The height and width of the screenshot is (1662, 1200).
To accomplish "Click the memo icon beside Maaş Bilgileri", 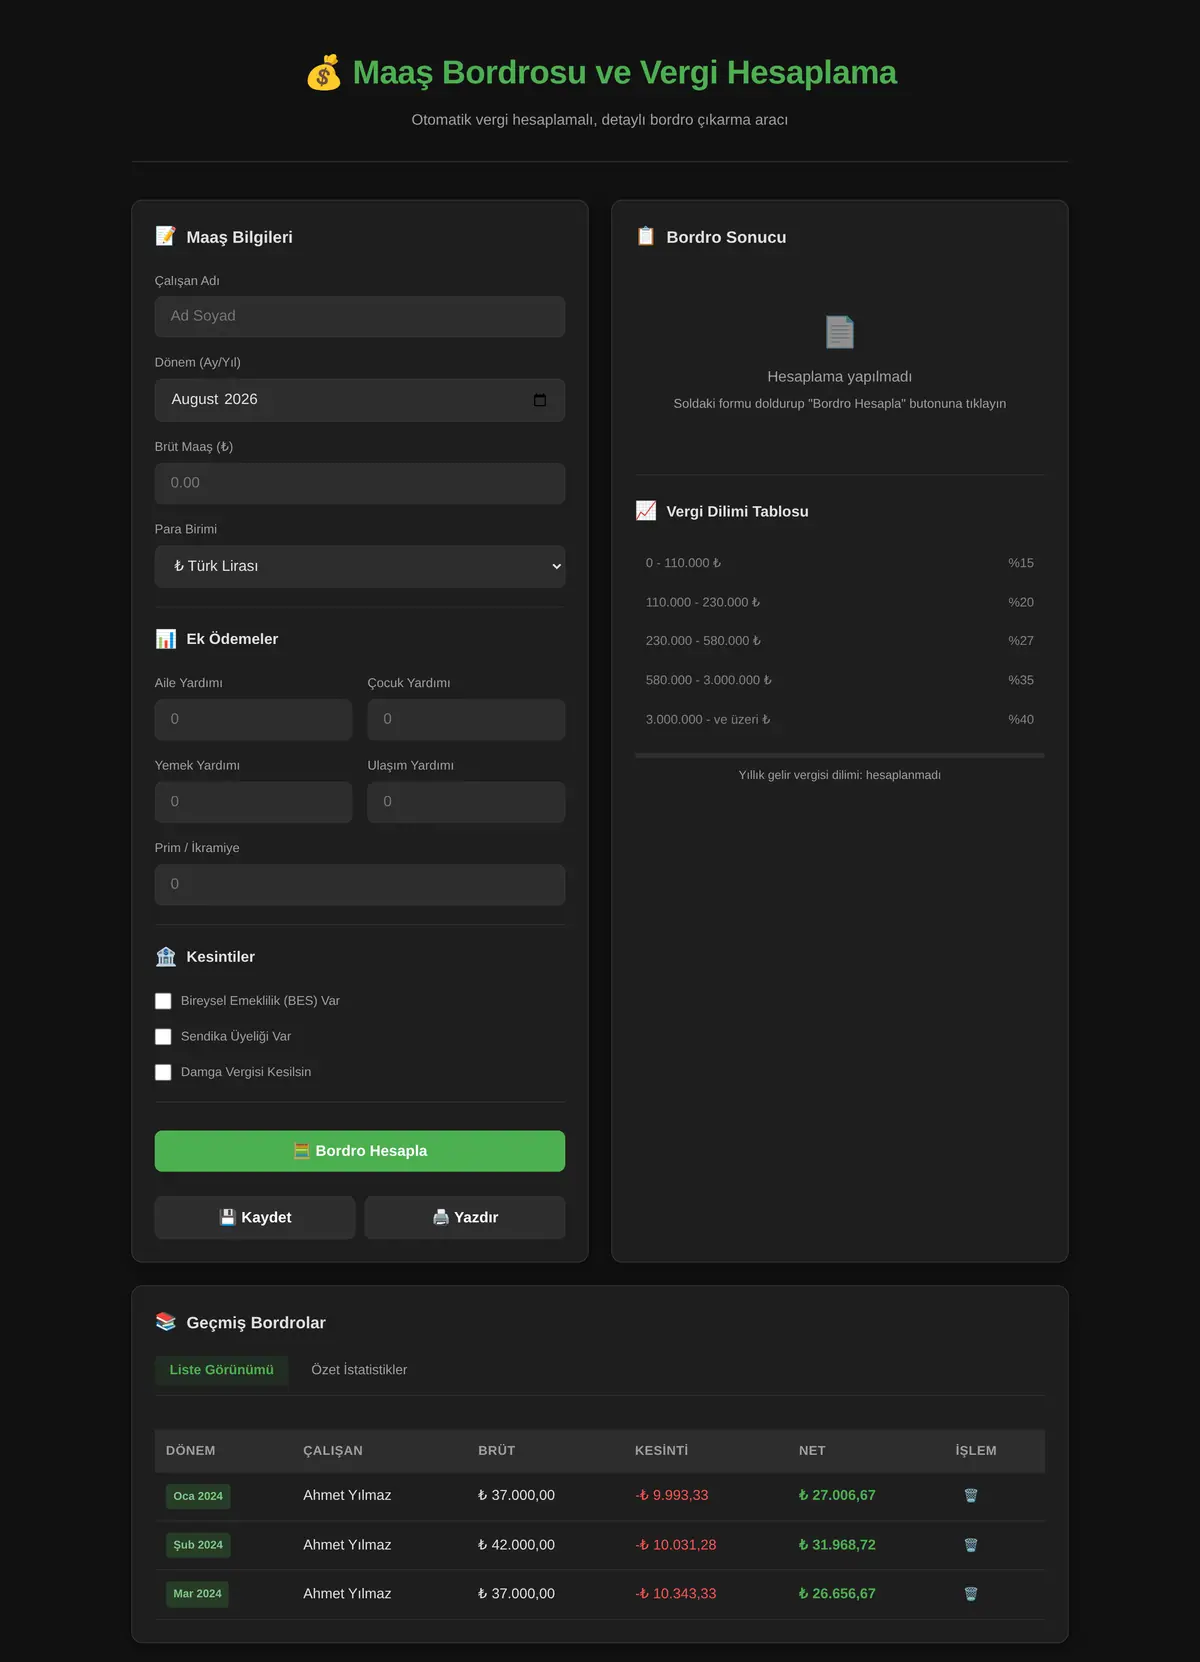I will 166,236.
